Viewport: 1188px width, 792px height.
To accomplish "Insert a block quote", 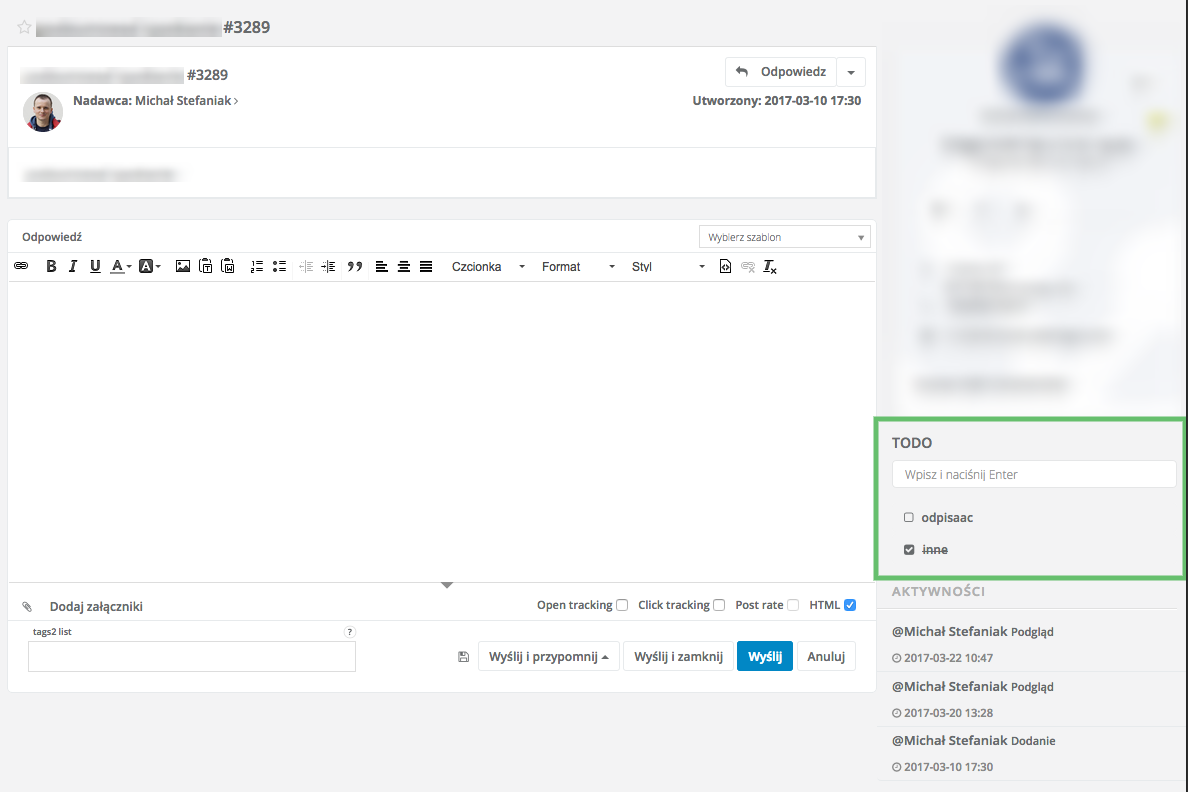I will point(355,266).
